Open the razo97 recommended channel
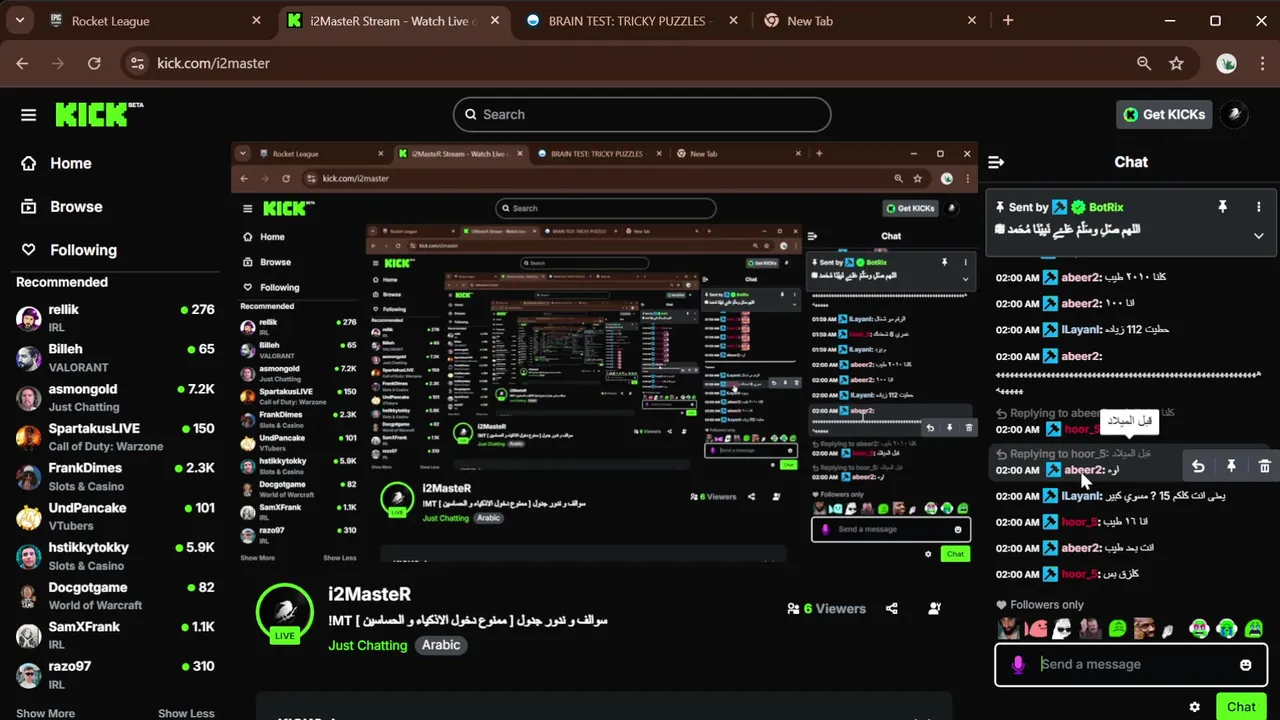1280x720 pixels. coord(116,674)
